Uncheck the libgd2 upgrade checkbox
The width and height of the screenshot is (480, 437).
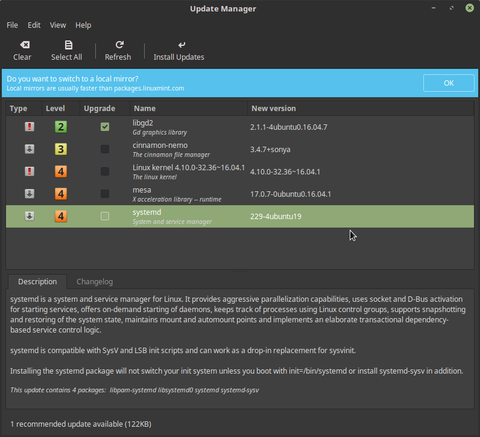click(105, 127)
